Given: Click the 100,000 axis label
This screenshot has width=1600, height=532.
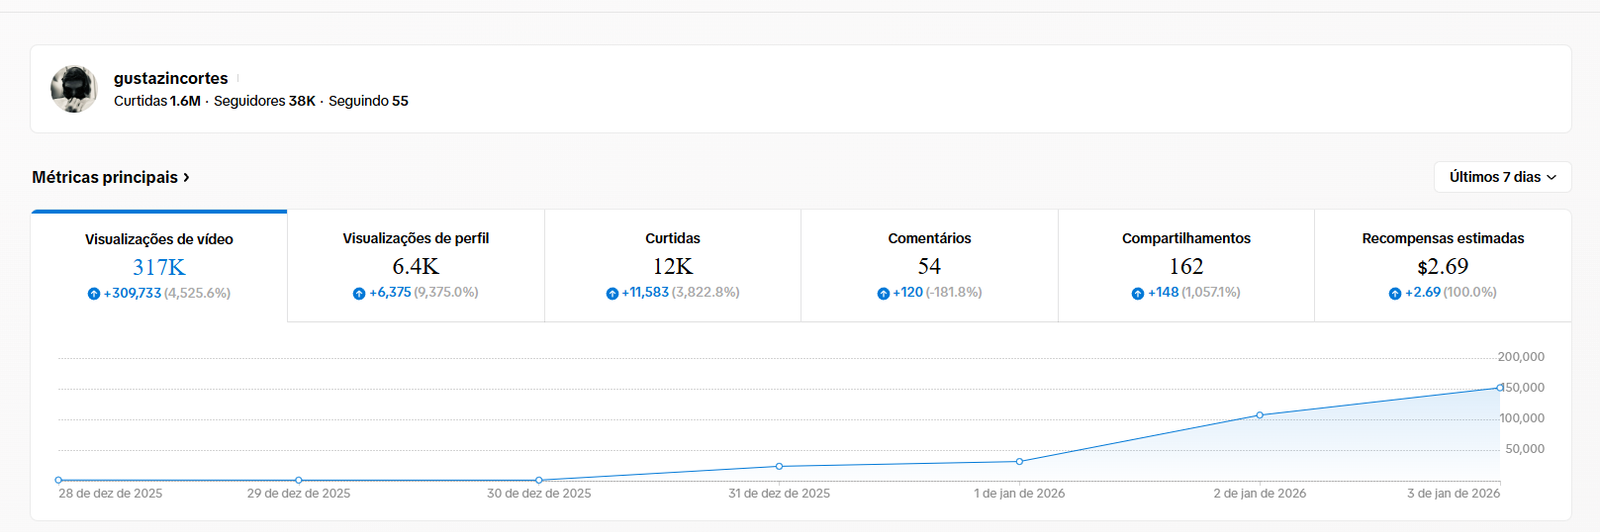Looking at the screenshot, I should [x=1522, y=419].
